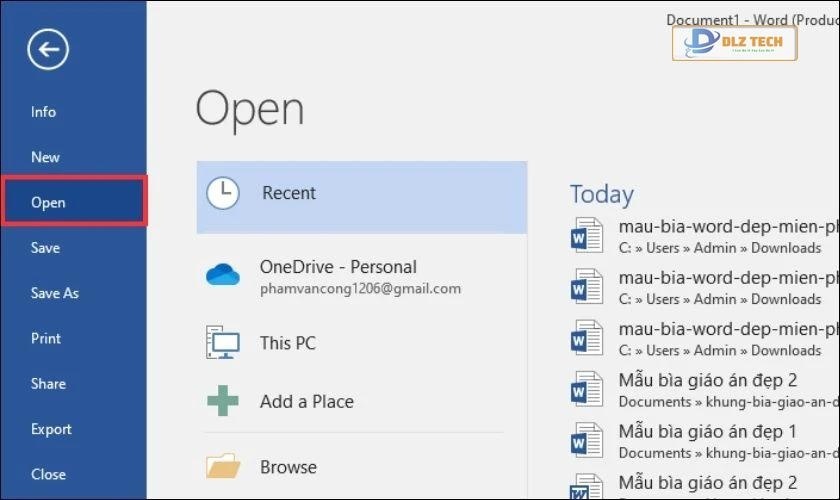840x500 pixels.
Task: Click the Recent clock icon
Action: (223, 193)
